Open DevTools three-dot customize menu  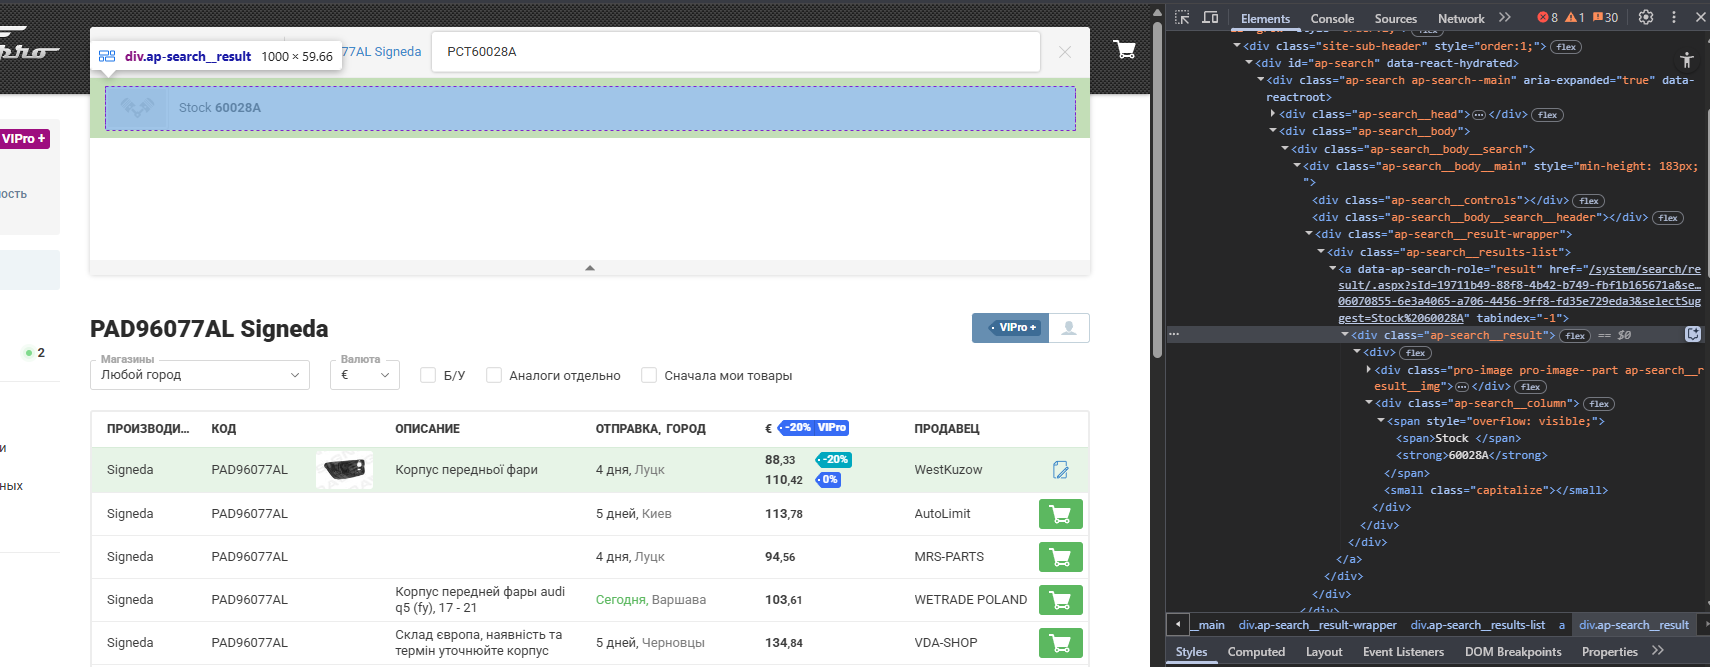(1674, 17)
